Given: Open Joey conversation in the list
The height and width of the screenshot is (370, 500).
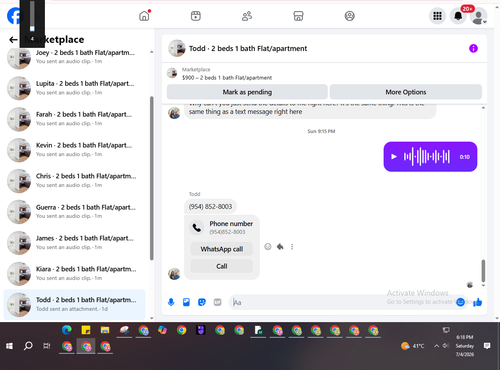Looking at the screenshot, I should point(74,57).
